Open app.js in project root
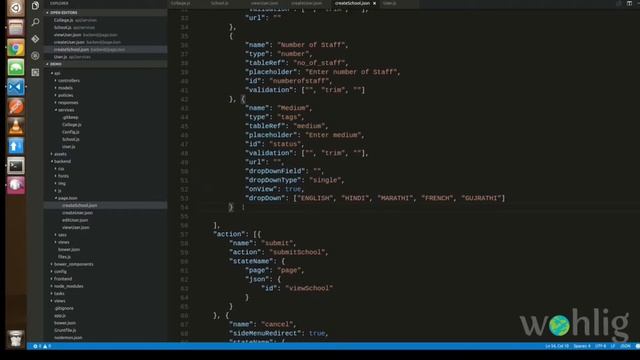Screen dimensions: 640x360 60,316
